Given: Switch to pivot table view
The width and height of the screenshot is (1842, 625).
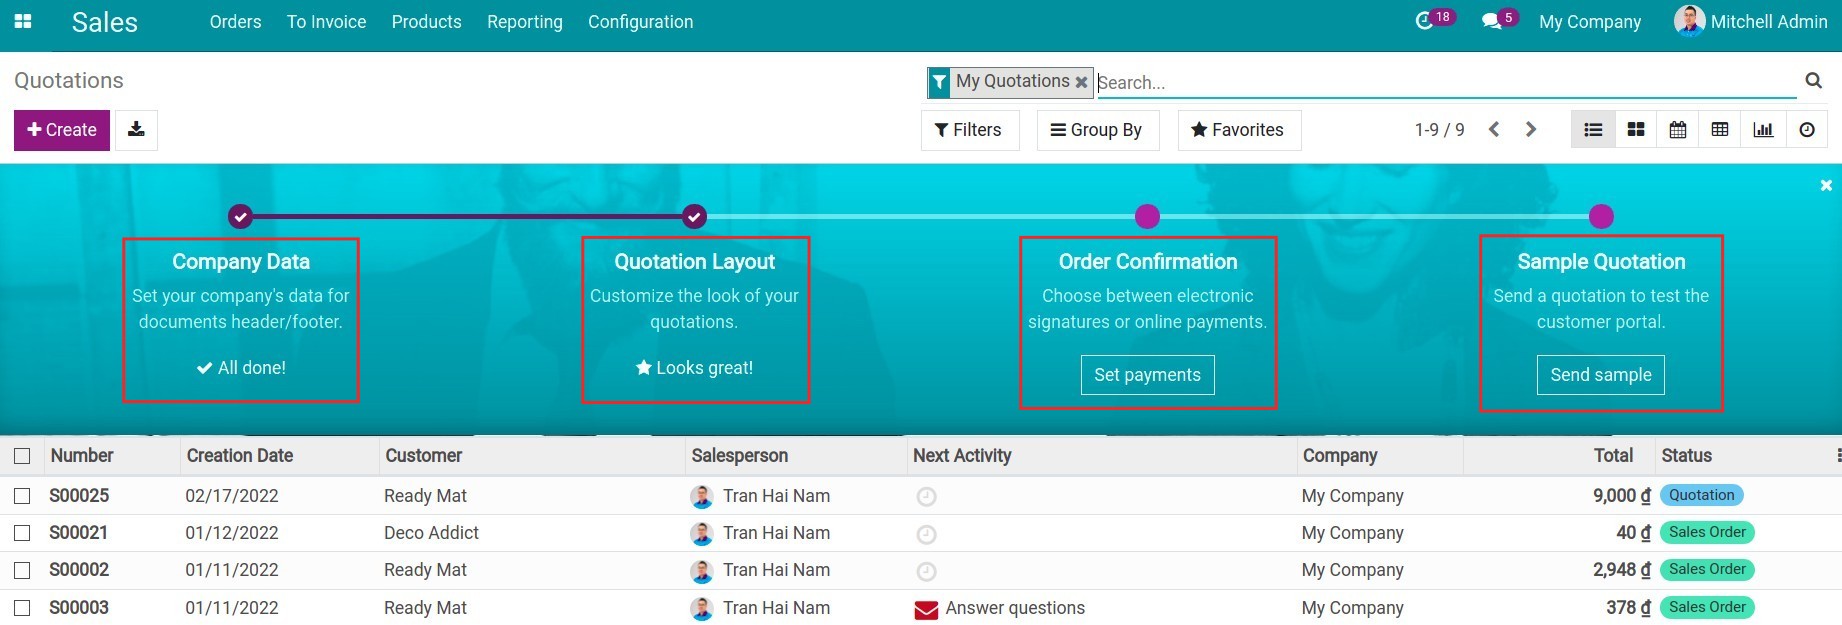Looking at the screenshot, I should pyautogui.click(x=1720, y=130).
